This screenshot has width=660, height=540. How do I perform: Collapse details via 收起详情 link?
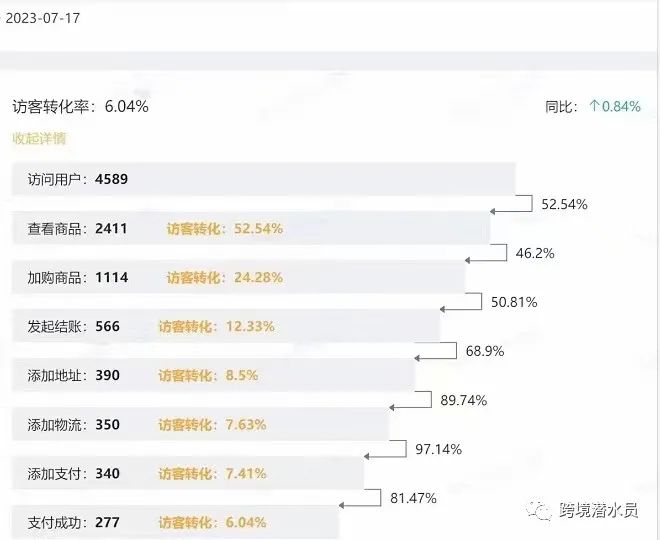coord(39,139)
